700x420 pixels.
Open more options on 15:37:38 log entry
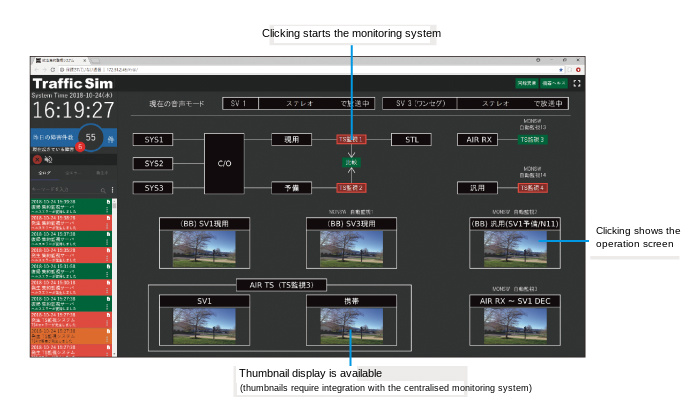click(108, 242)
